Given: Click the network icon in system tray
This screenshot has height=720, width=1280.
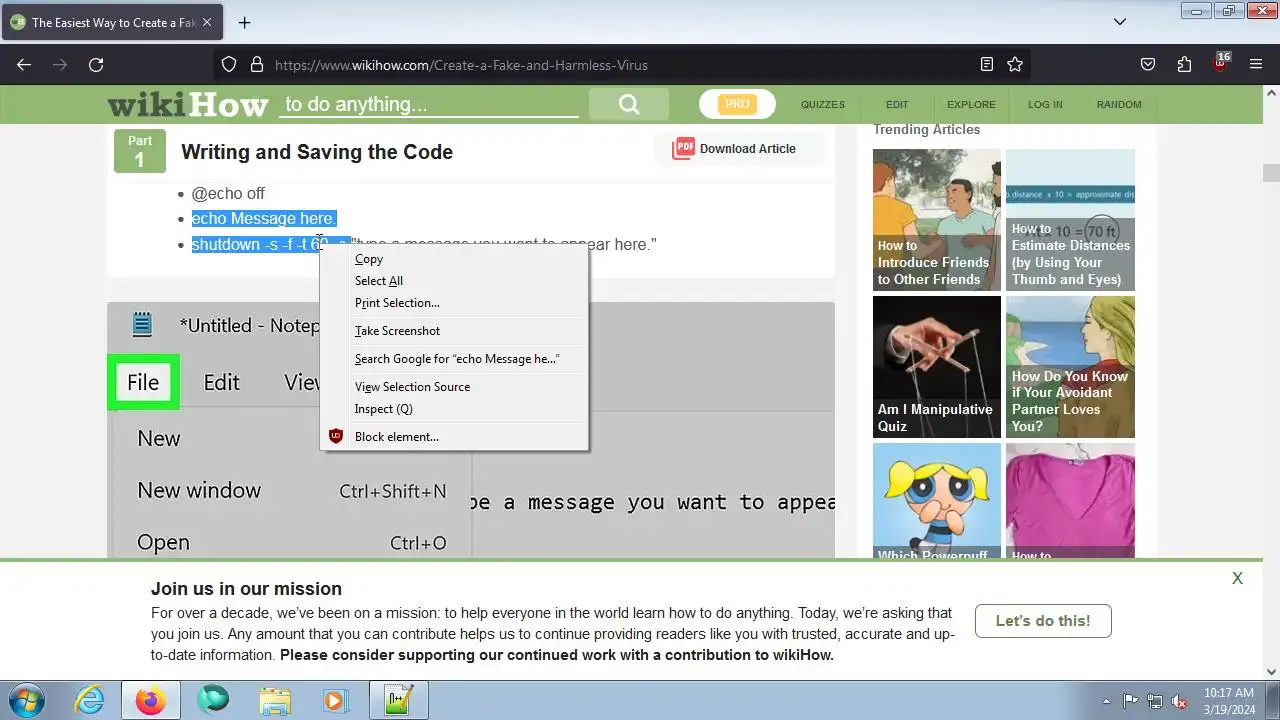Looking at the screenshot, I should [x=1155, y=701].
